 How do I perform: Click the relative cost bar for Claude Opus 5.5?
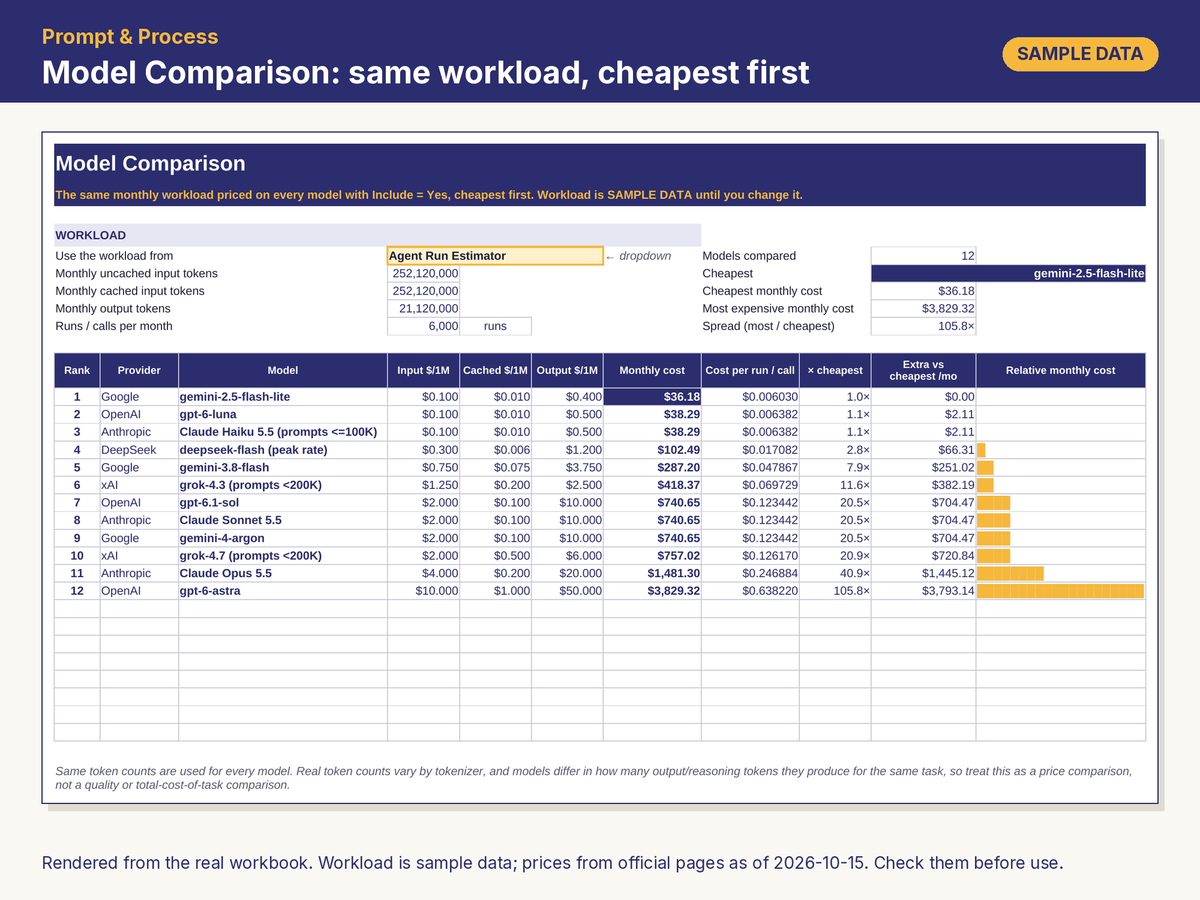pyautogui.click(x=1010, y=574)
